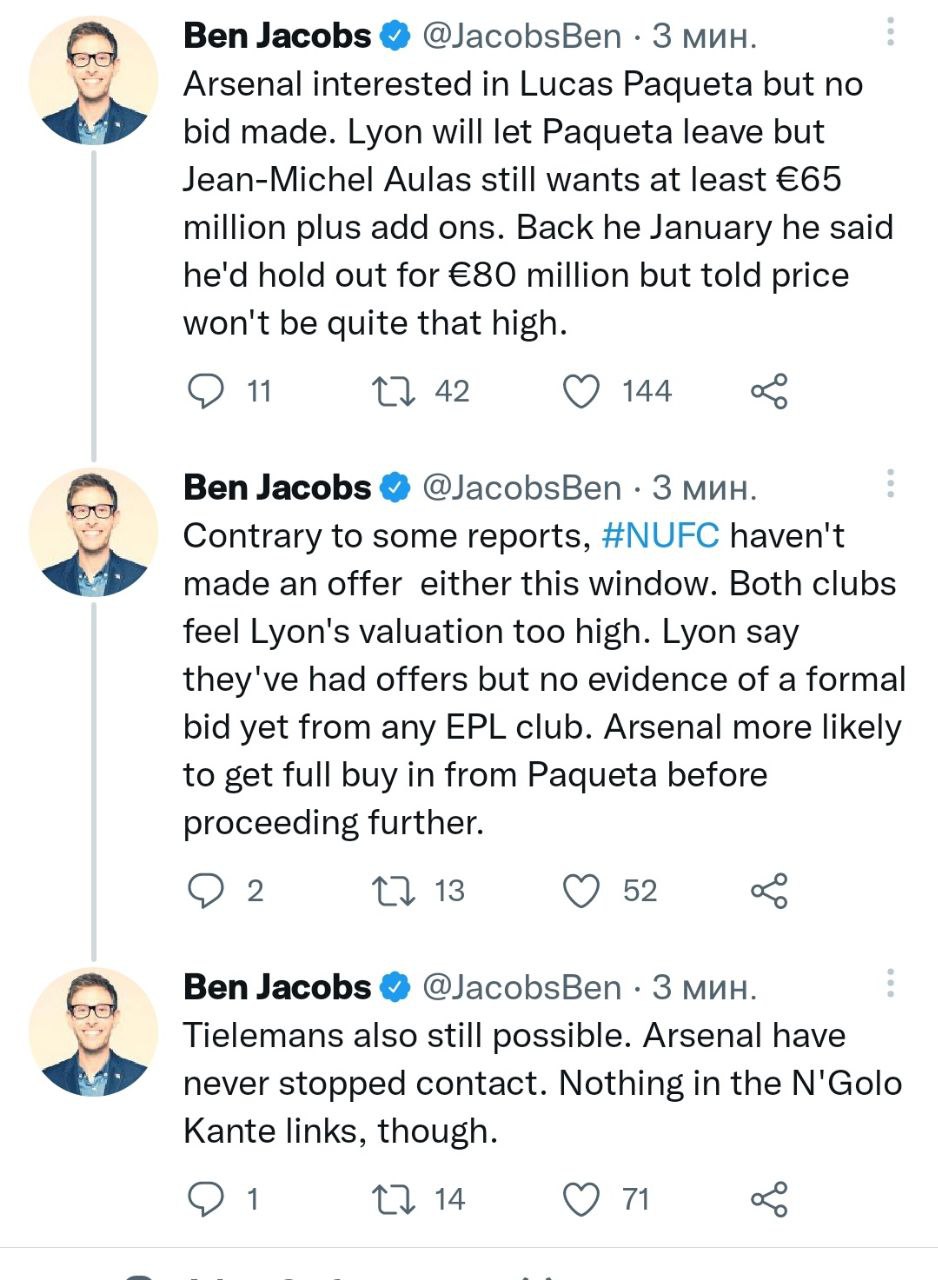Like the tweet with 144 likes
This screenshot has height=1280, width=938.
click(581, 391)
